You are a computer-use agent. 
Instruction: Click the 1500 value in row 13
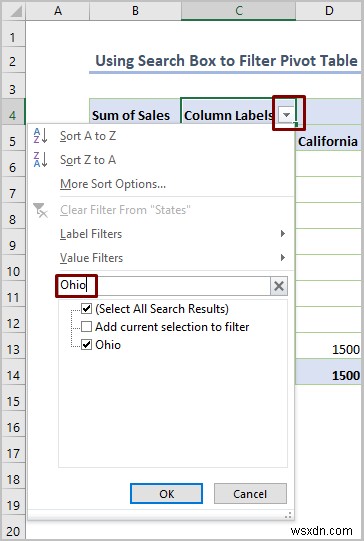pos(346,350)
